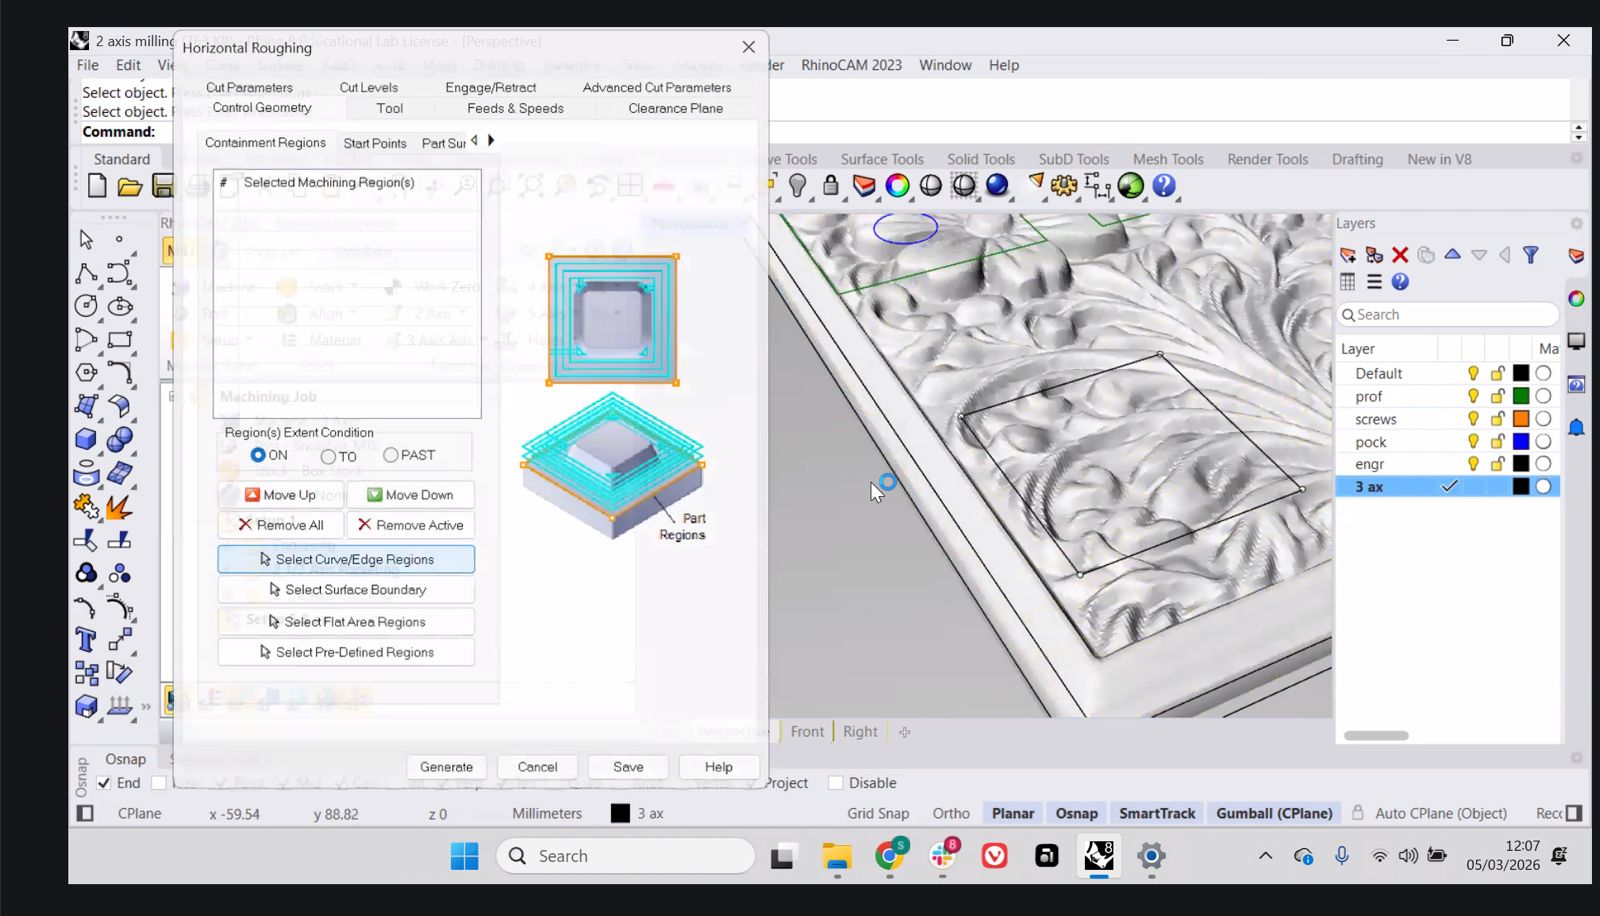
Task: Select the Explode tool
Action: click(x=119, y=507)
